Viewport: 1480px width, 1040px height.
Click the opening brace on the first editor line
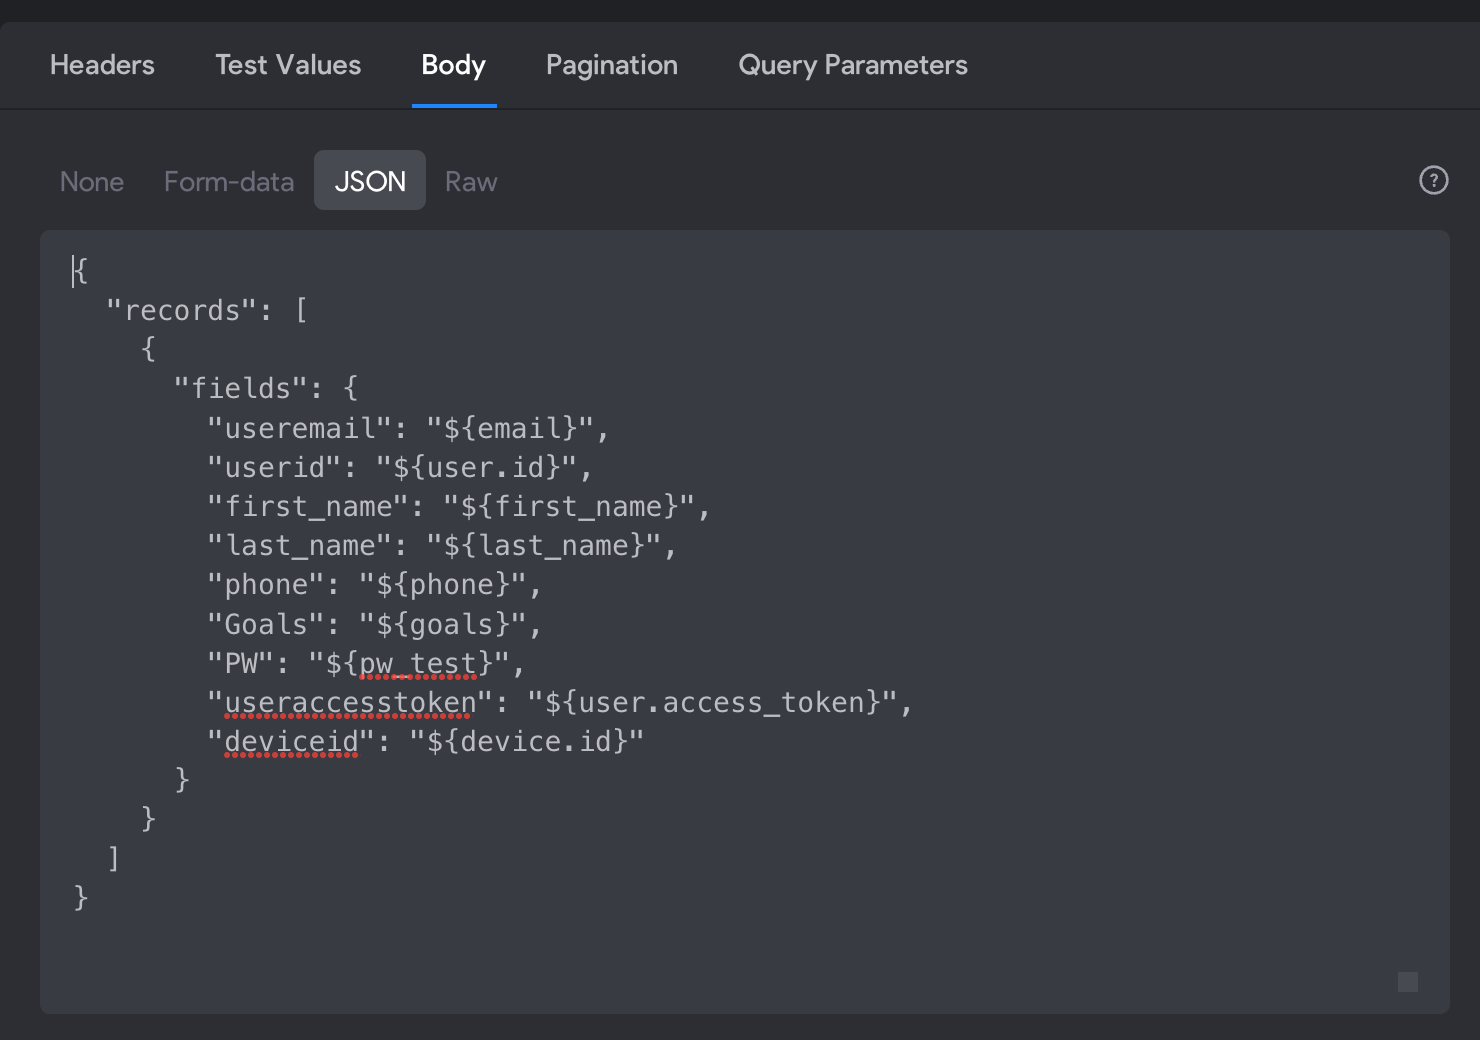(x=81, y=271)
